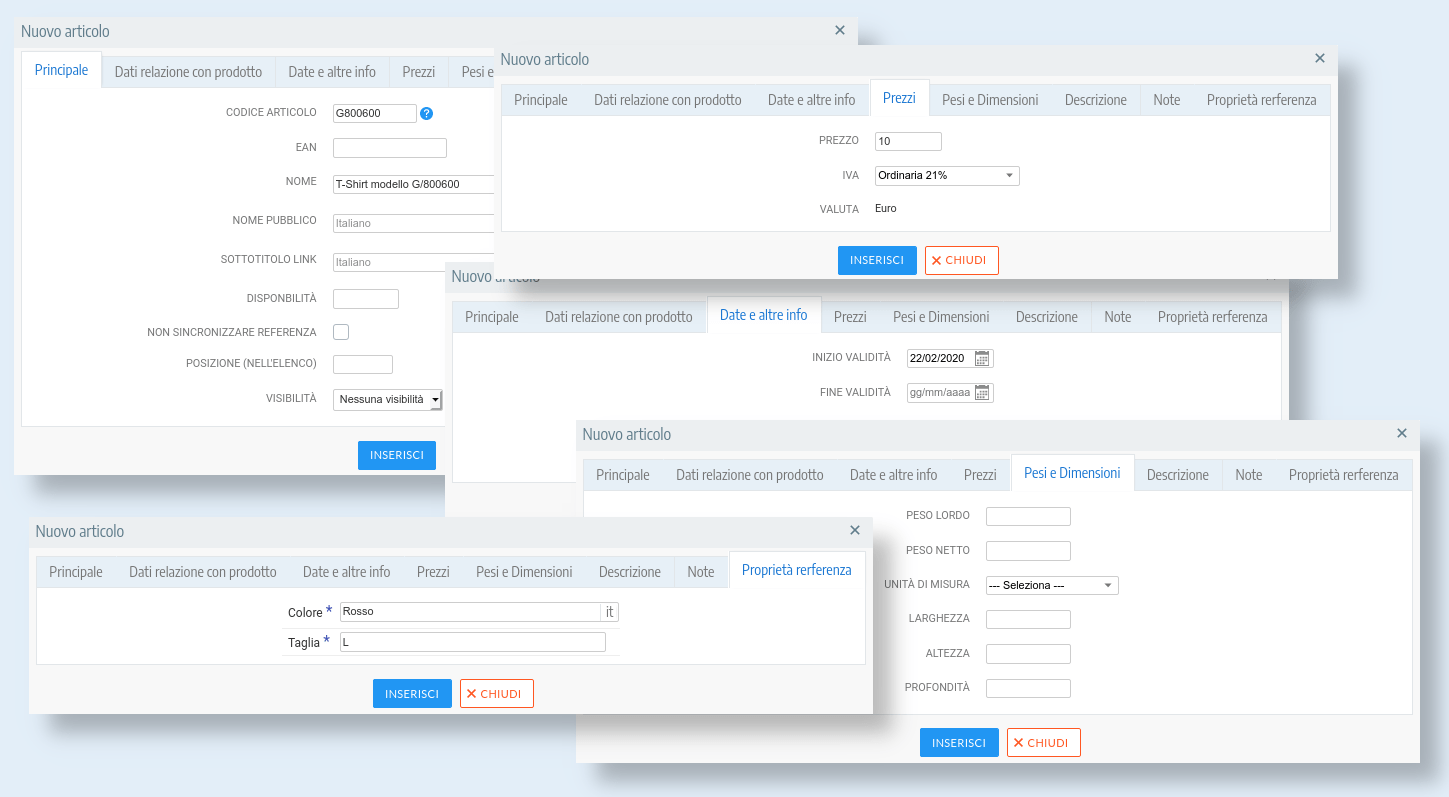
Task: Toggle the Non Sincronizzare Referenza checkbox
Action: 341,332
